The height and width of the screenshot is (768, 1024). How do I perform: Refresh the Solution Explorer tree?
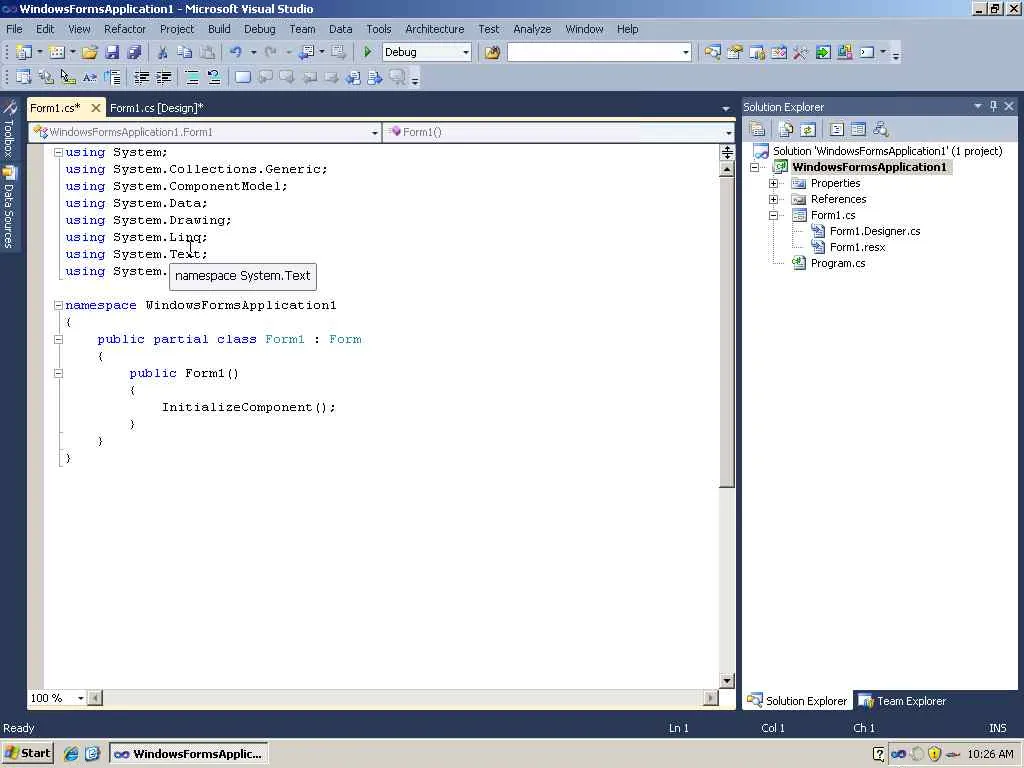point(808,129)
